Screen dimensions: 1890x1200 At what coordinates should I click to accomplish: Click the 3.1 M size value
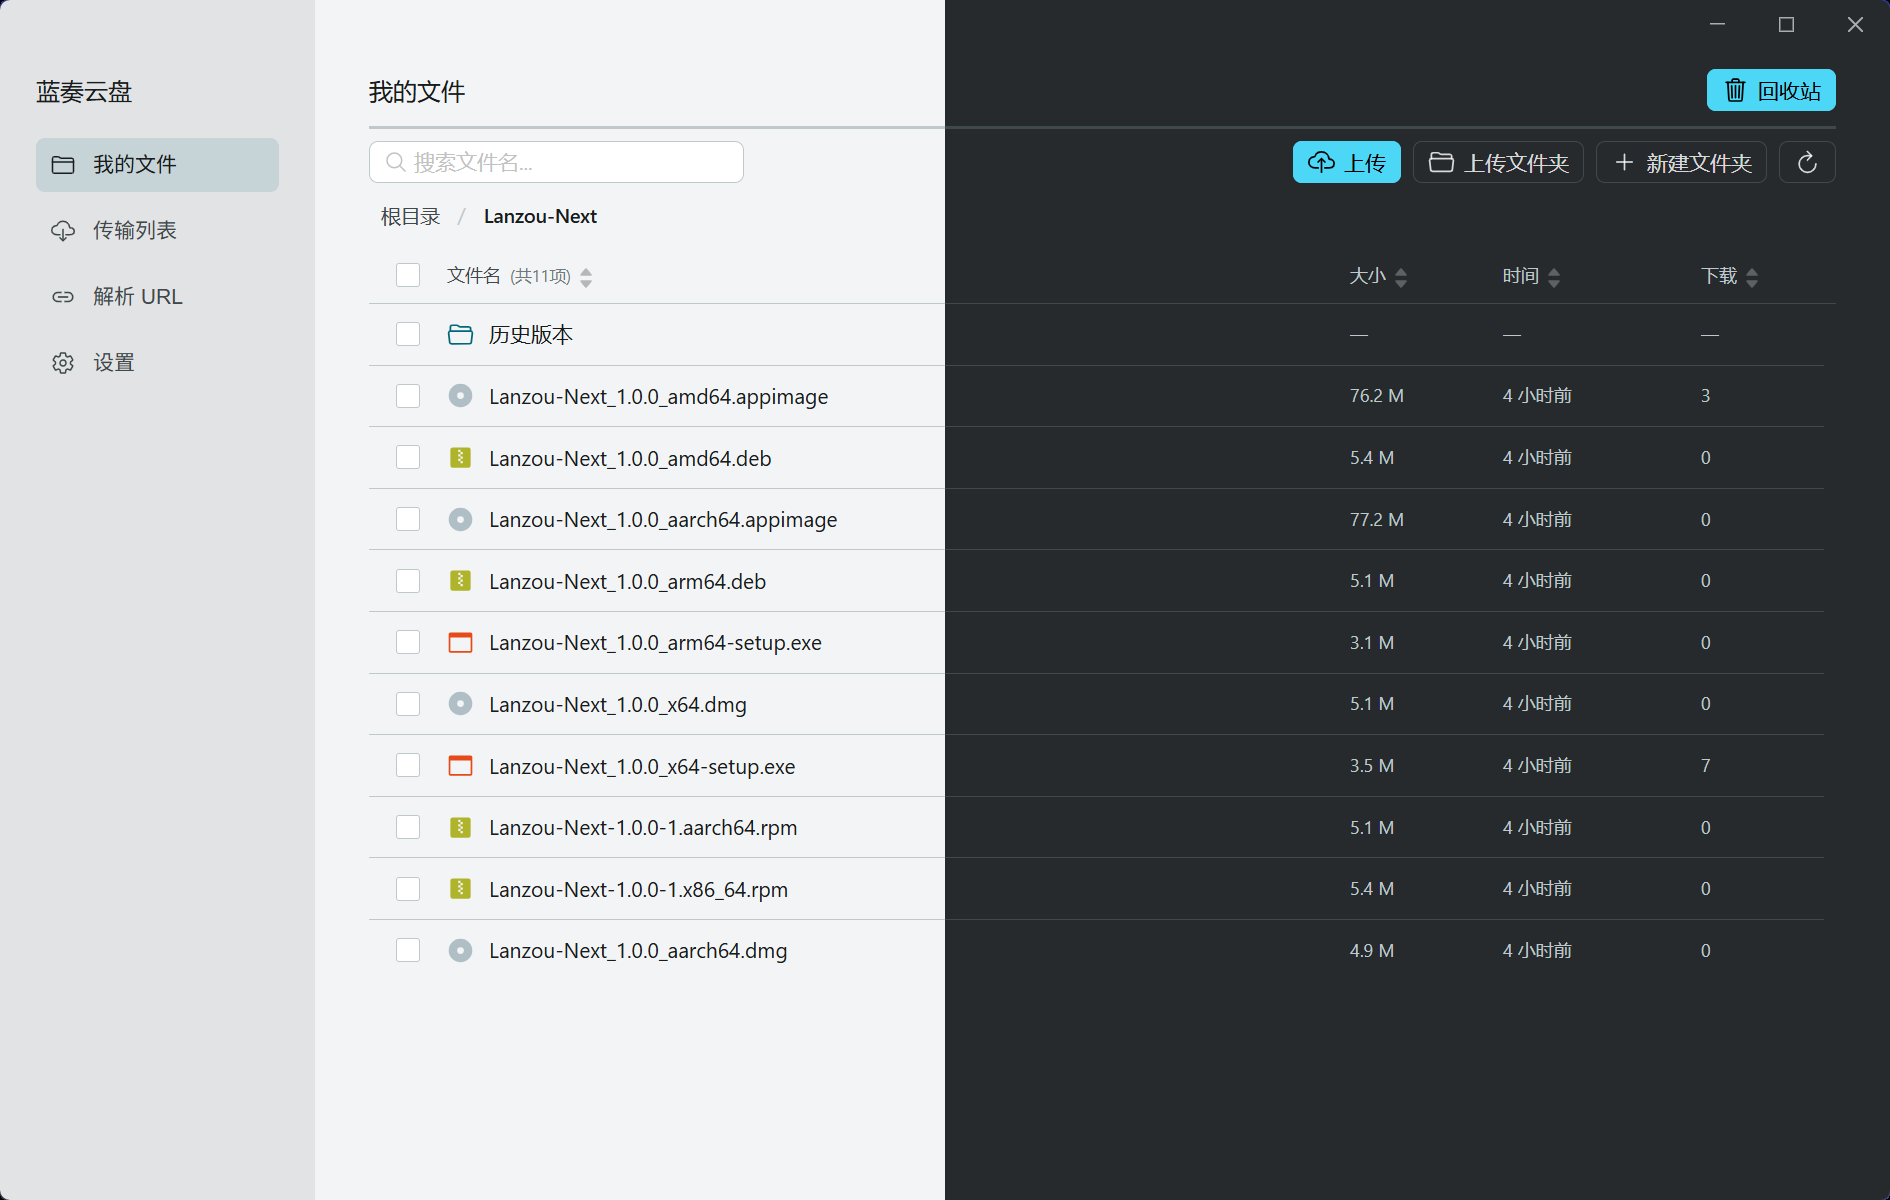(1371, 643)
